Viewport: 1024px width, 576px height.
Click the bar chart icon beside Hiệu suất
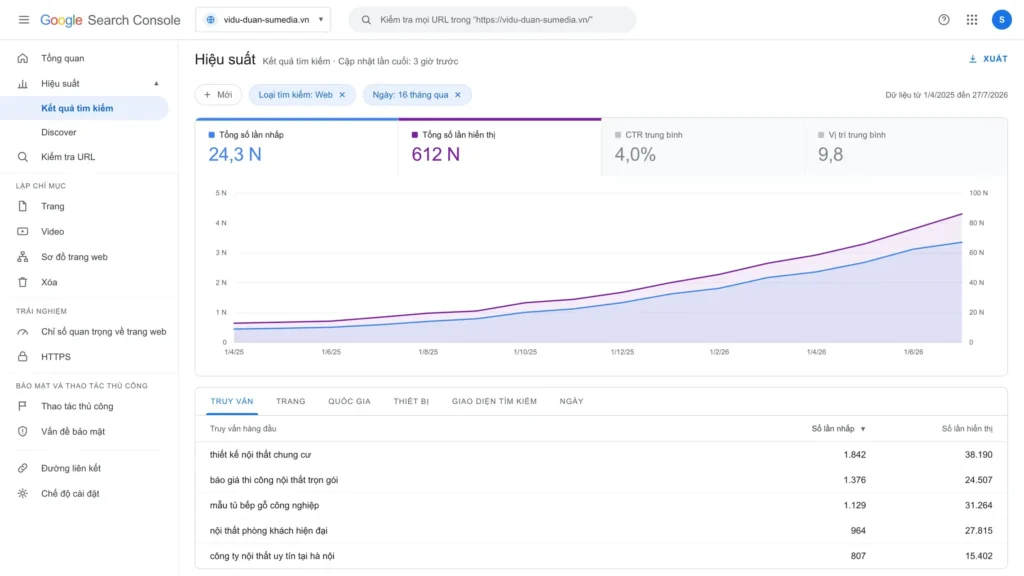point(23,84)
